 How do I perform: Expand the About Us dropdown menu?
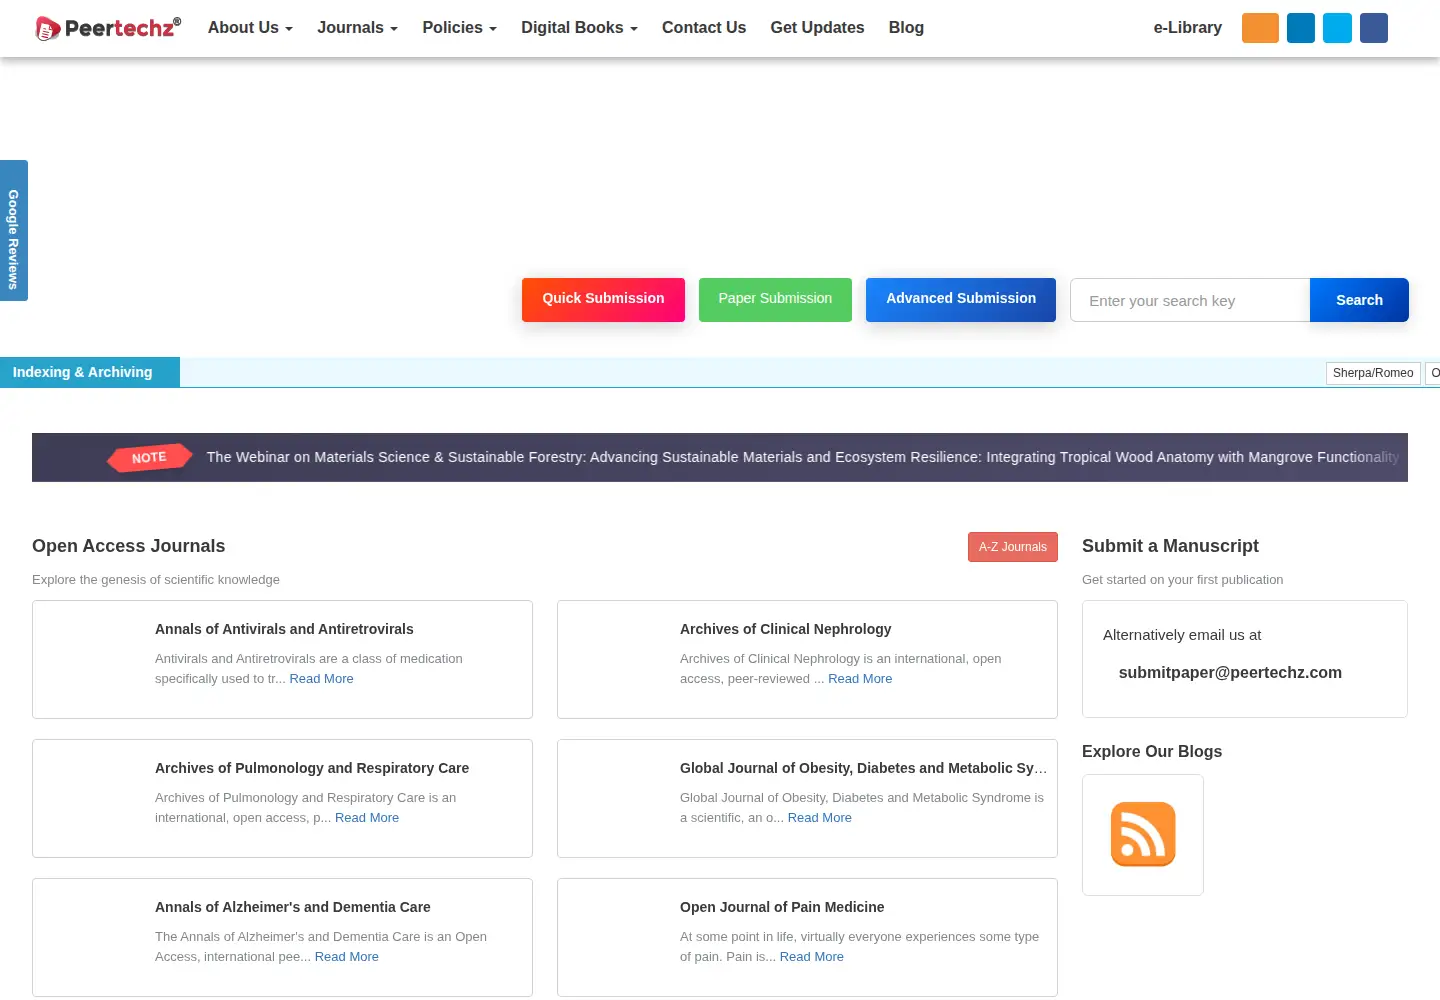250,28
